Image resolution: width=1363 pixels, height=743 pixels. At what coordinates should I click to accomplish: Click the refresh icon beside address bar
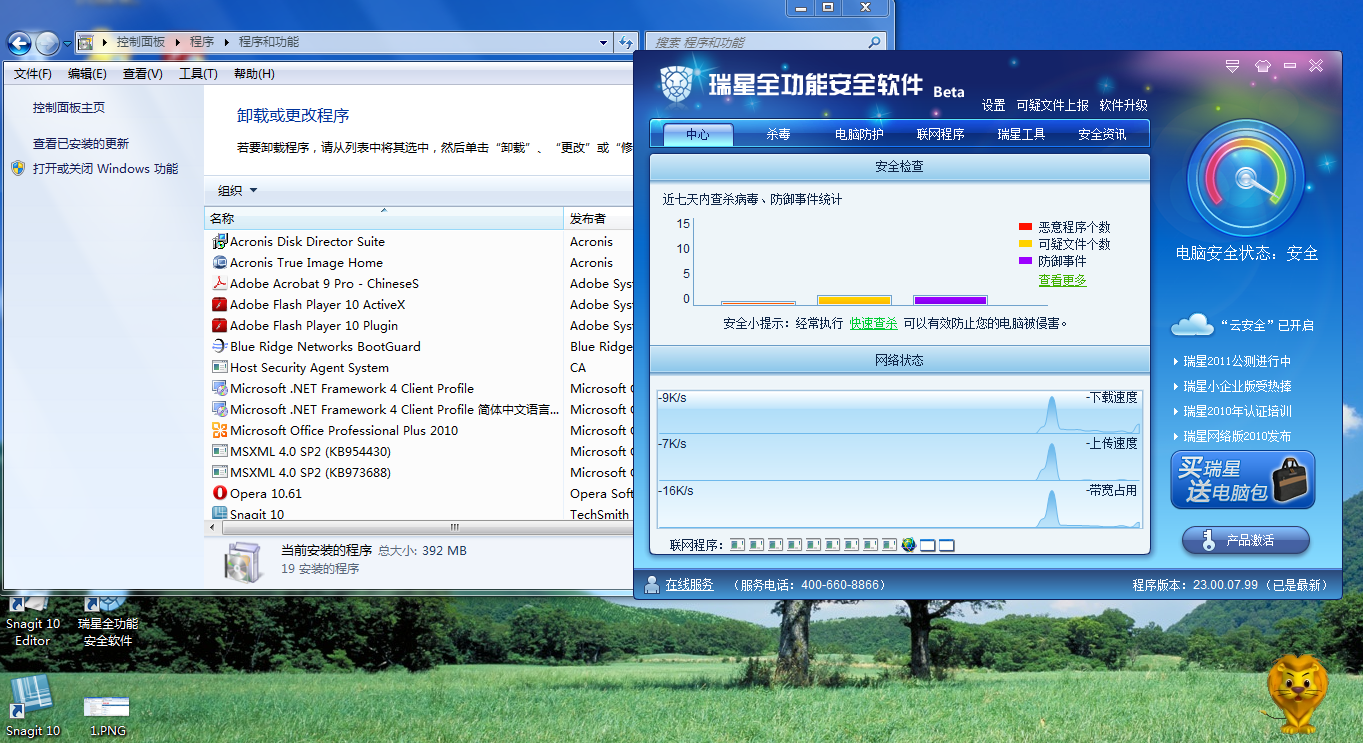pos(627,43)
